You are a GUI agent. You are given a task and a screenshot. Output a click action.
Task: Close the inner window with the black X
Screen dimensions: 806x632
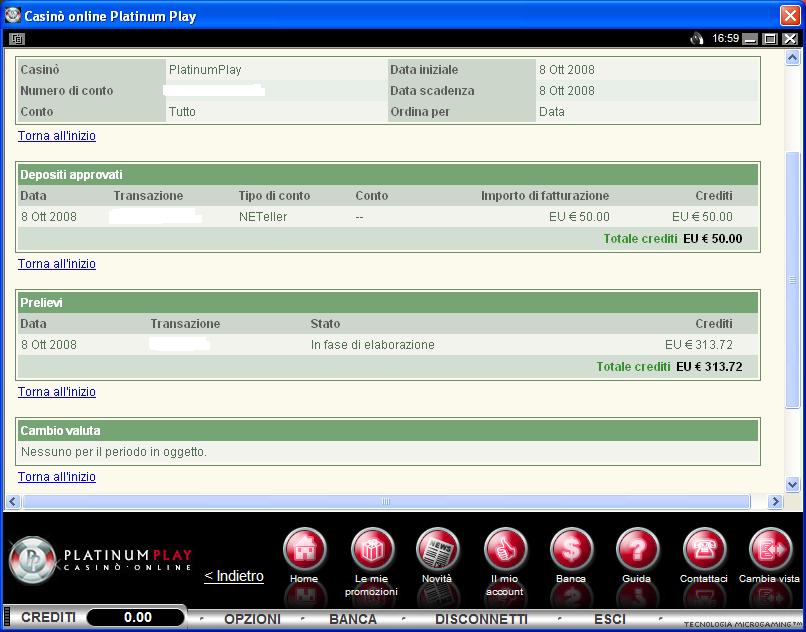coord(790,39)
